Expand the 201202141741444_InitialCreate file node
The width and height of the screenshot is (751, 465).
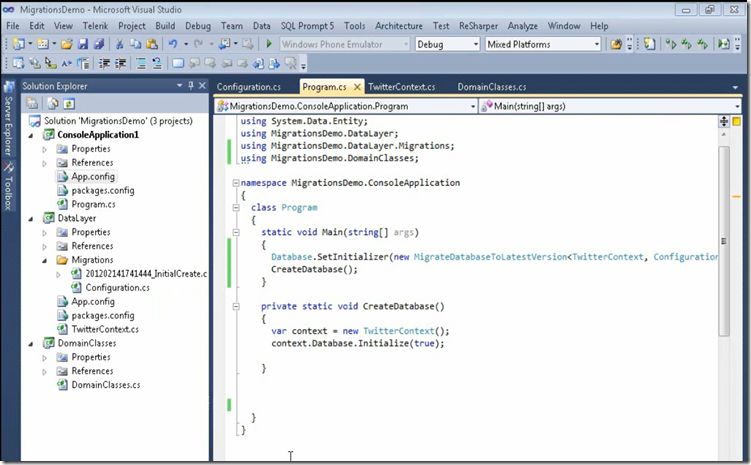58,274
